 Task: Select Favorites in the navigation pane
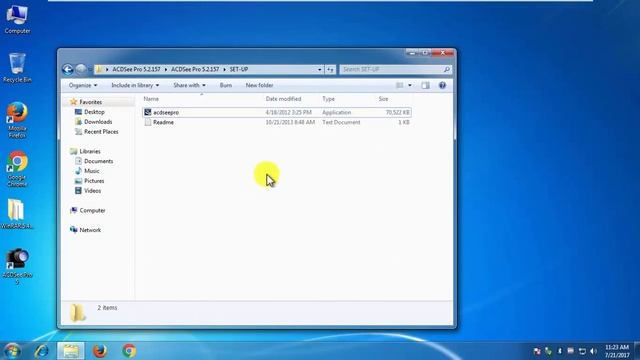coord(91,102)
